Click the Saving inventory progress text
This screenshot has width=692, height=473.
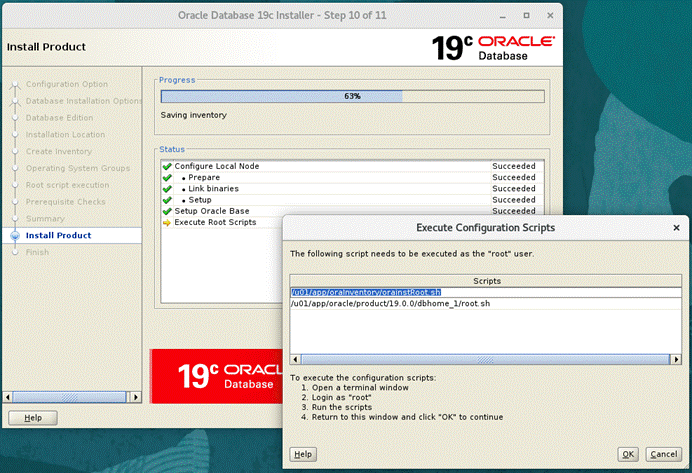(x=193, y=115)
